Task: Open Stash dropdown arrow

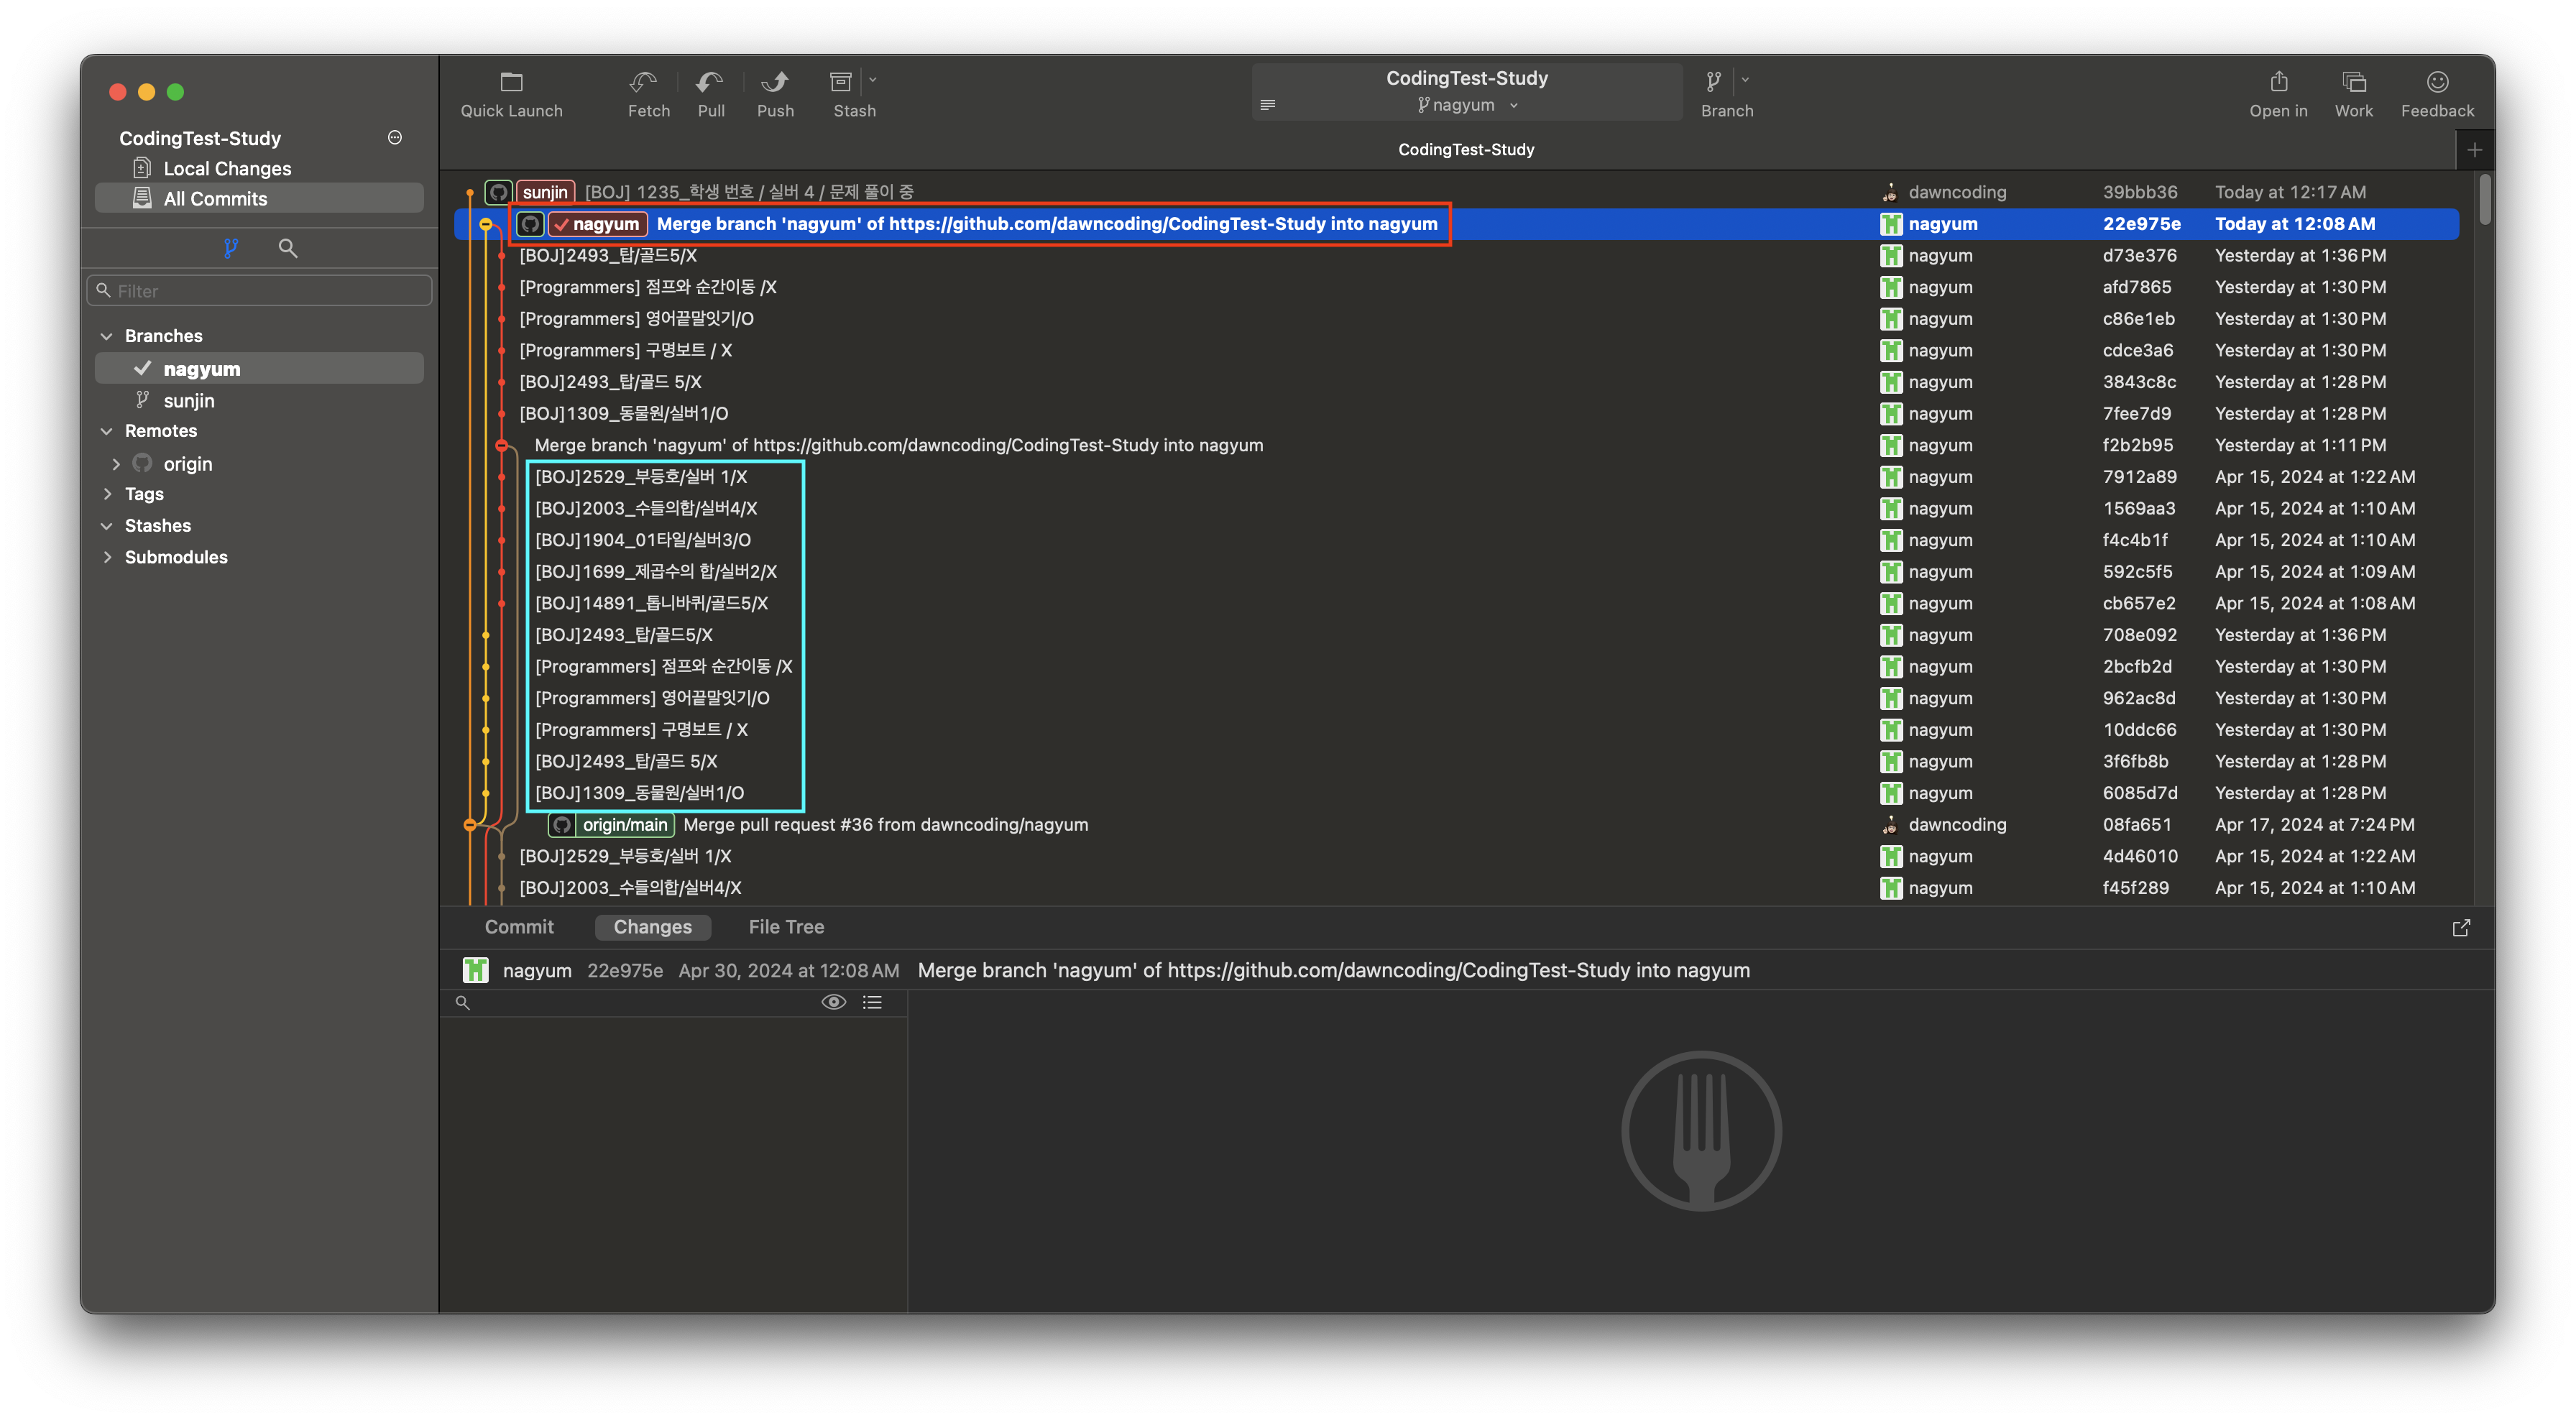Action: (873, 80)
